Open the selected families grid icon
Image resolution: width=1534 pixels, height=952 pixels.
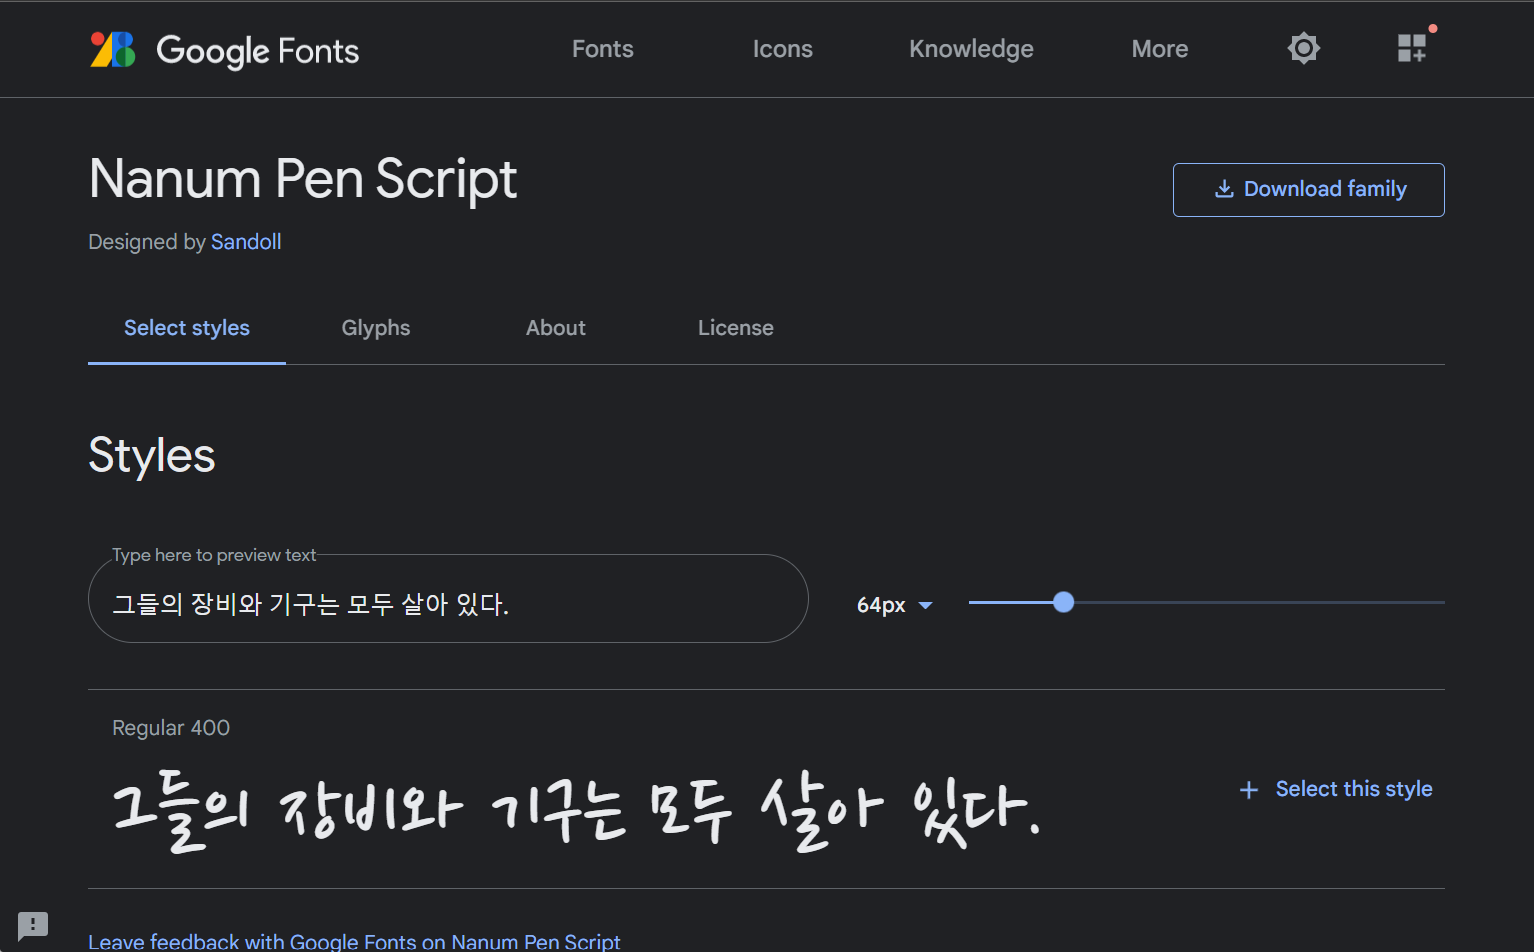click(x=1412, y=48)
